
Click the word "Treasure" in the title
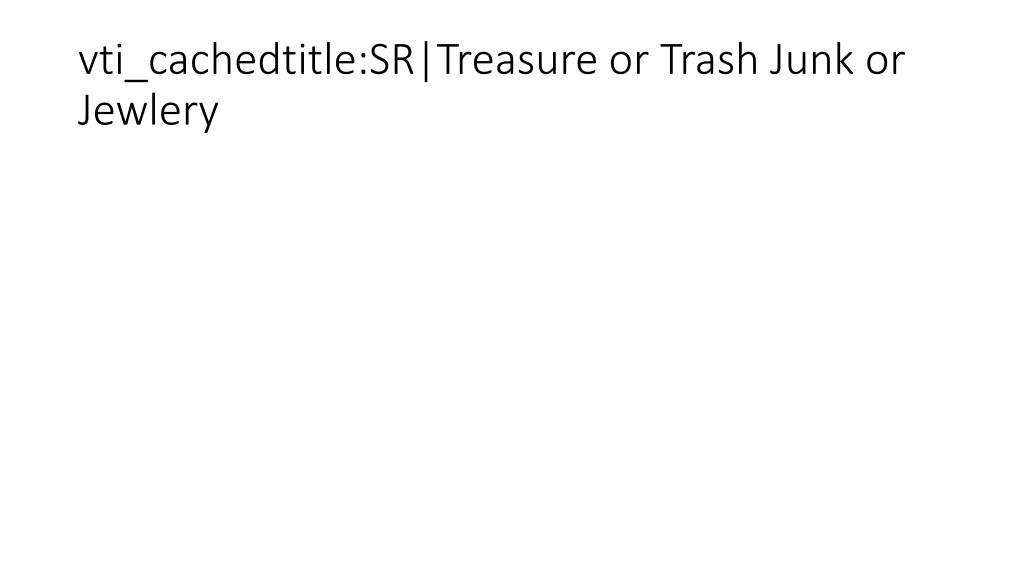pyautogui.click(x=517, y=60)
